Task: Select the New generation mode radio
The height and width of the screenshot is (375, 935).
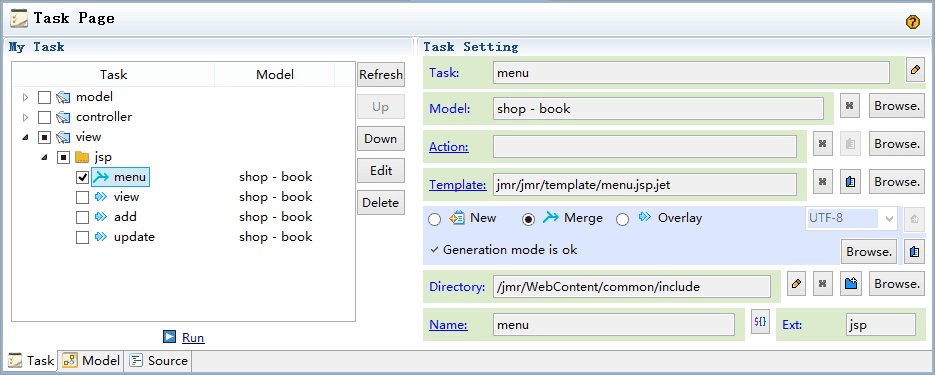Action: 435,219
